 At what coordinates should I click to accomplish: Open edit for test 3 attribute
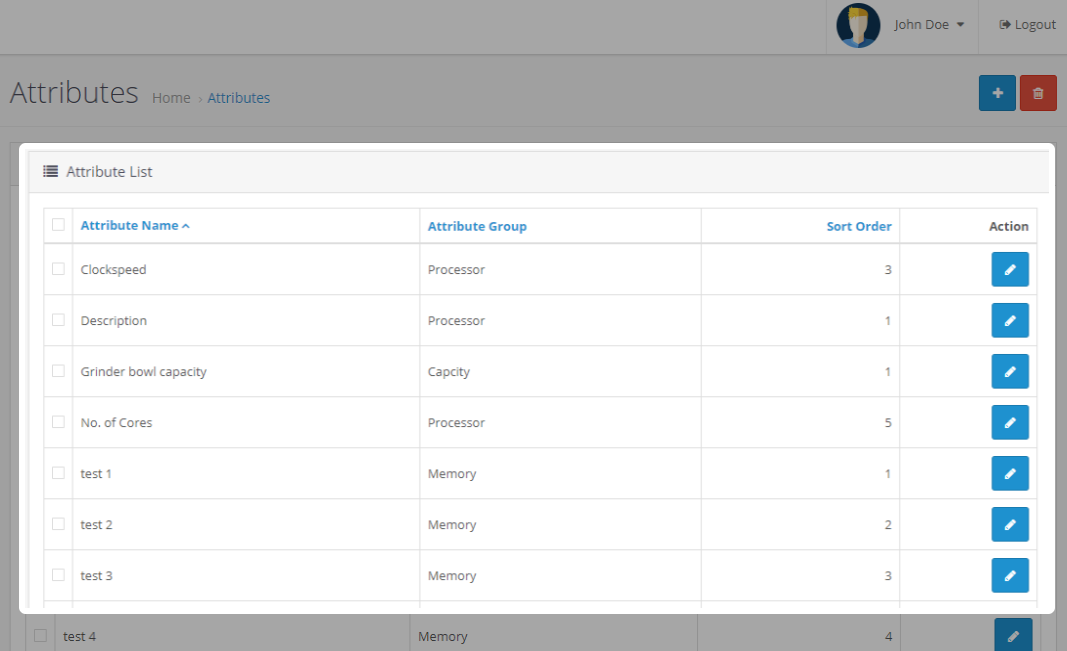1009,575
